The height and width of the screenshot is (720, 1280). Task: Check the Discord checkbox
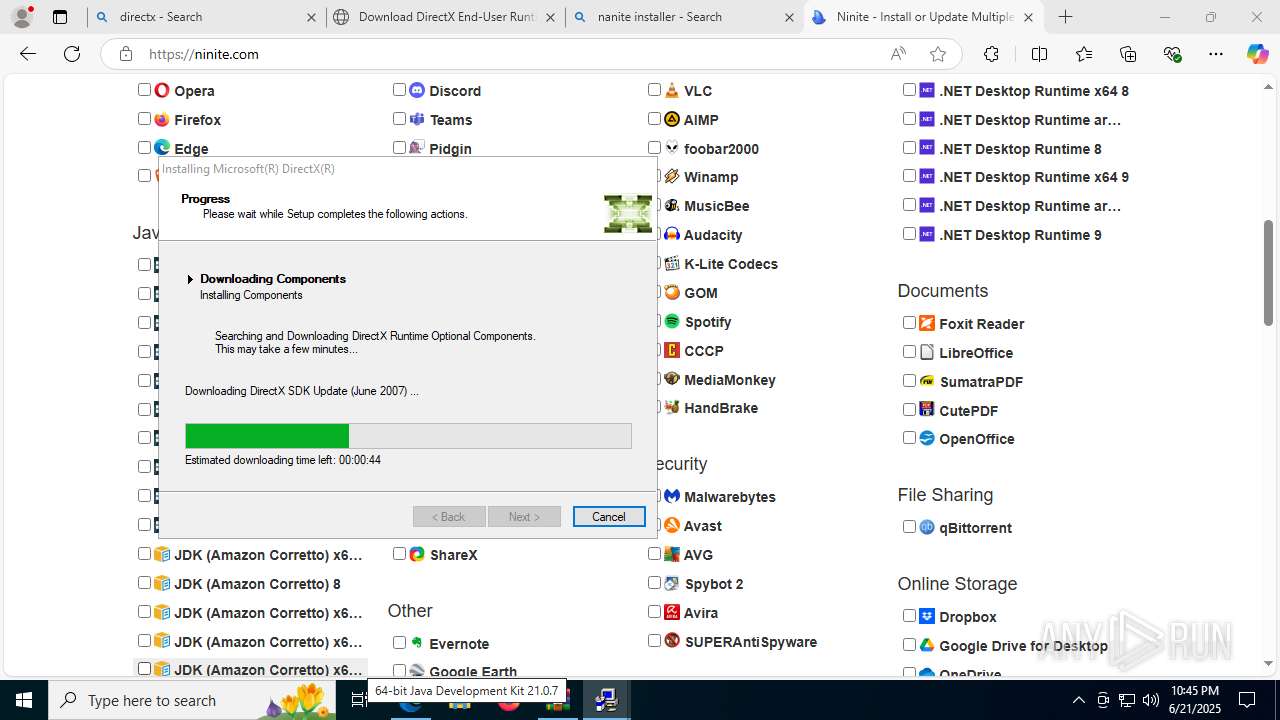coord(399,89)
